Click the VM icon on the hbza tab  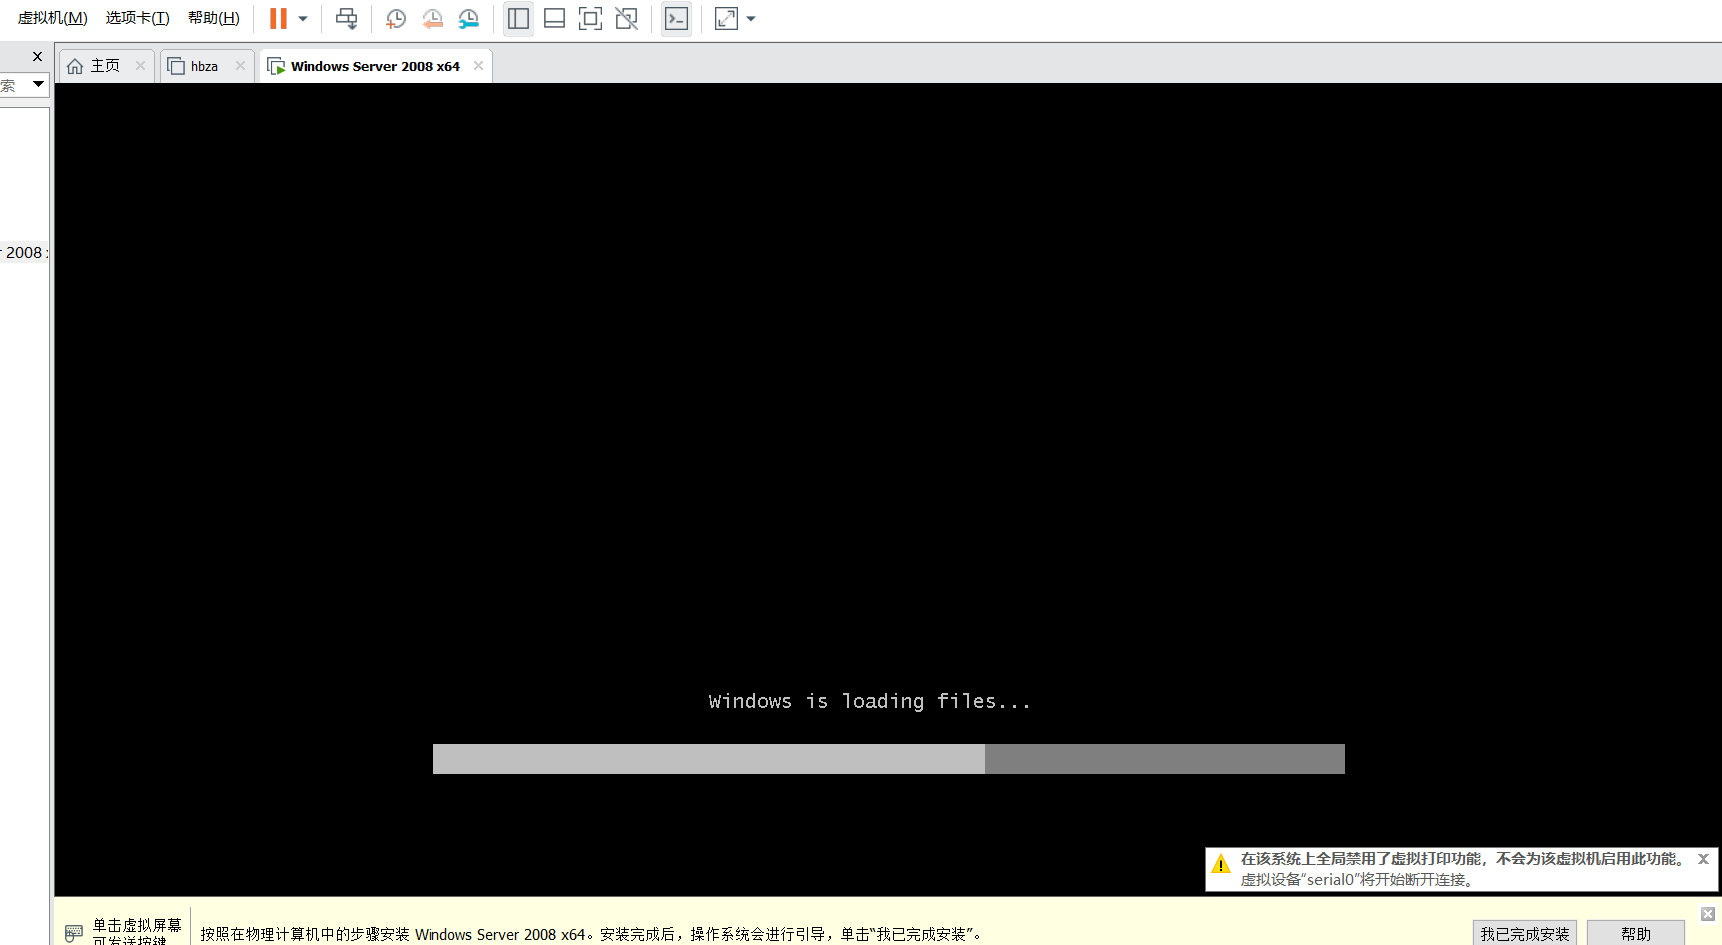176,66
